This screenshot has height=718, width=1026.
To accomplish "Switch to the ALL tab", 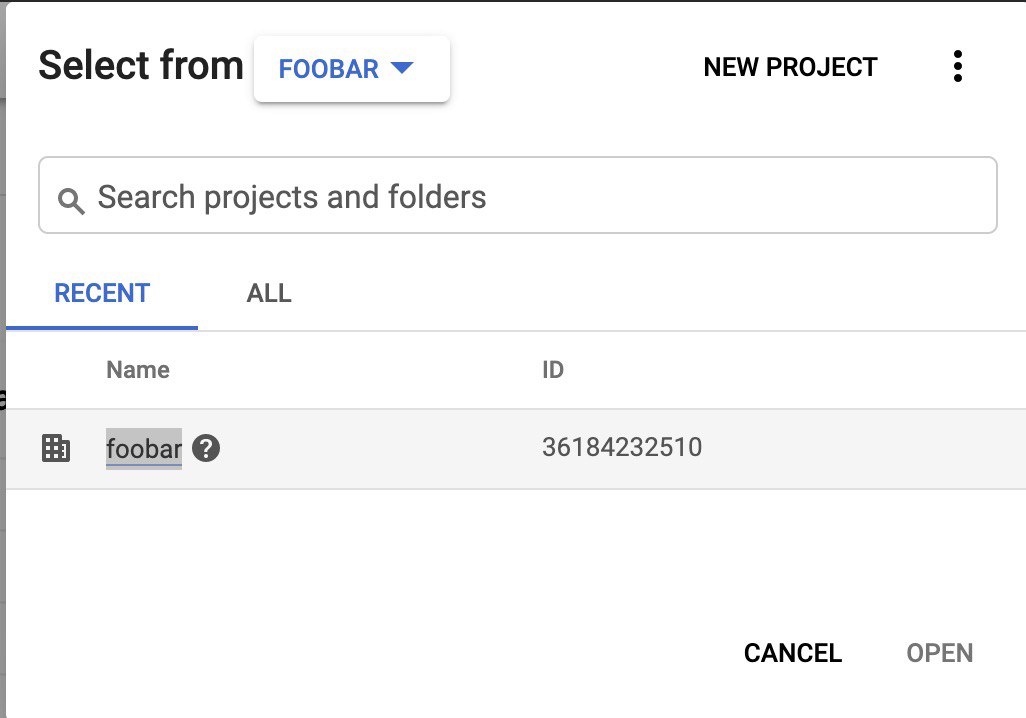I will [269, 293].
